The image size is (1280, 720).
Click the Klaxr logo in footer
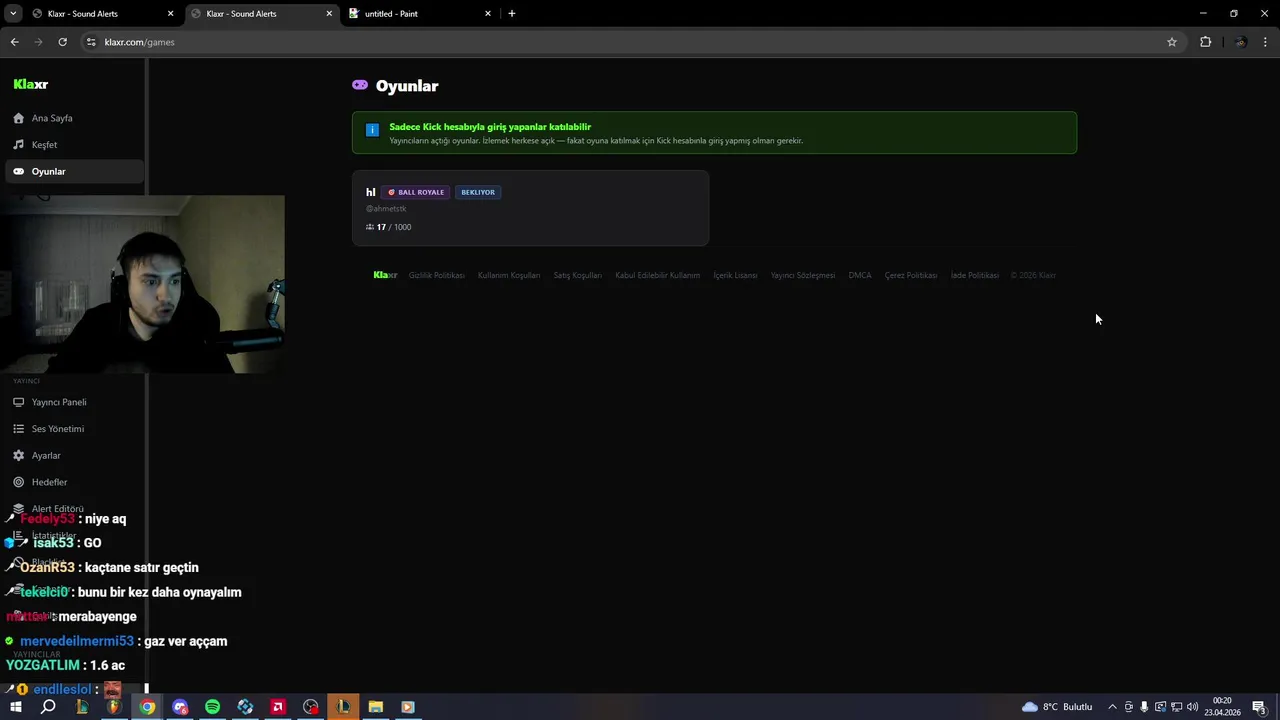pyautogui.click(x=385, y=275)
